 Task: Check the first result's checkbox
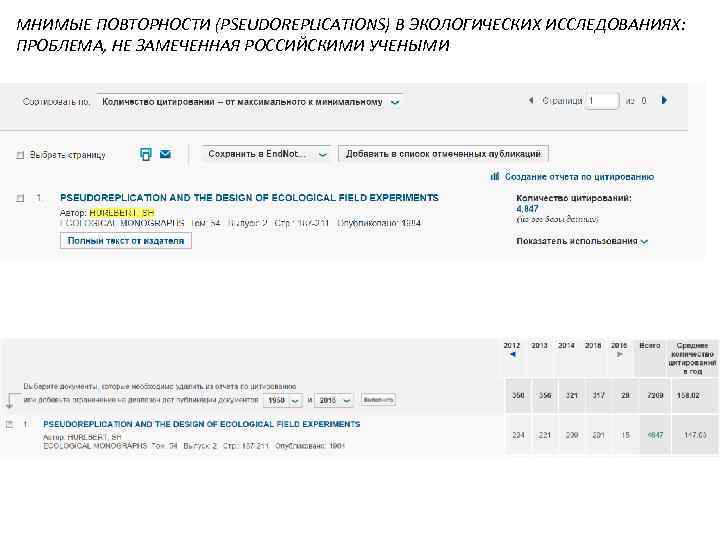(x=20, y=198)
